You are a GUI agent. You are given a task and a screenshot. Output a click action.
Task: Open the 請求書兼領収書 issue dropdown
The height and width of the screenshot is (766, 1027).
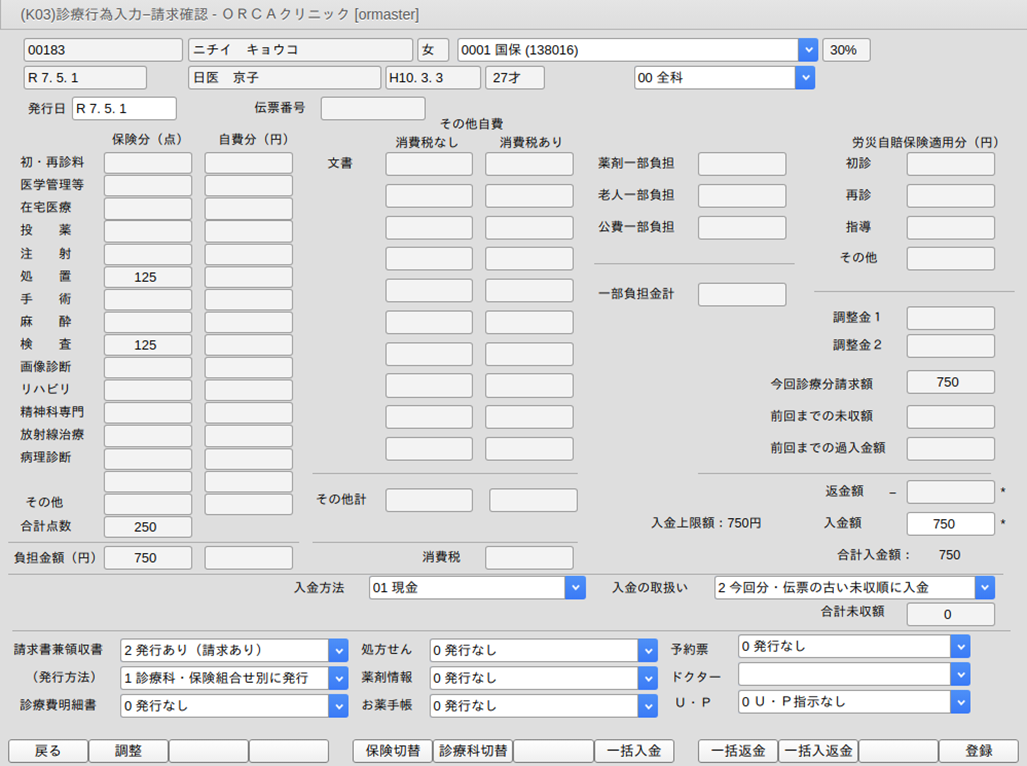338,650
